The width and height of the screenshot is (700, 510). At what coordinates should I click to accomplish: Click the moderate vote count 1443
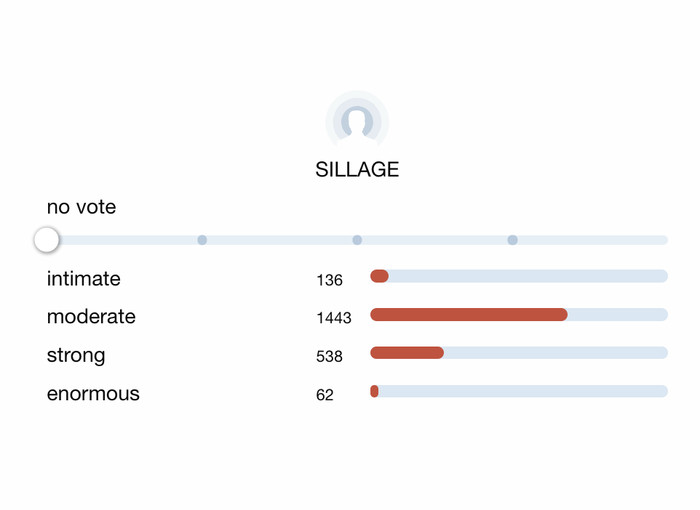(334, 318)
